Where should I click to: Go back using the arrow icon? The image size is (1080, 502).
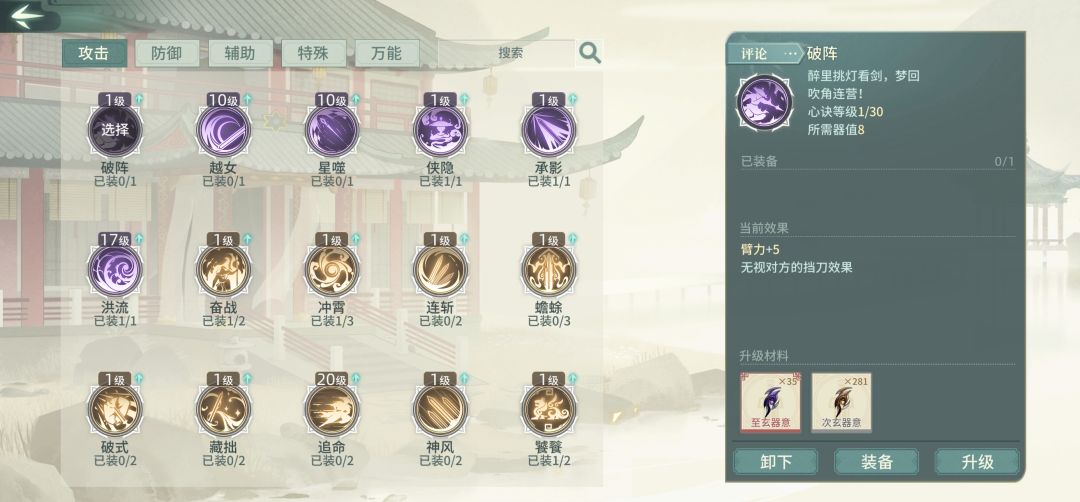pyautogui.click(x=27, y=16)
